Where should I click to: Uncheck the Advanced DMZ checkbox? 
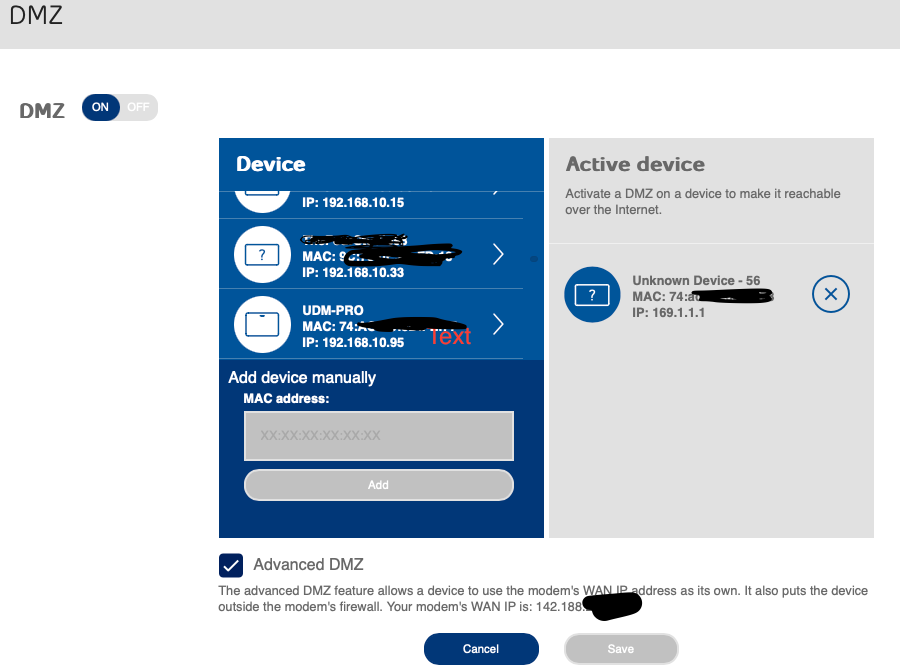[231, 564]
